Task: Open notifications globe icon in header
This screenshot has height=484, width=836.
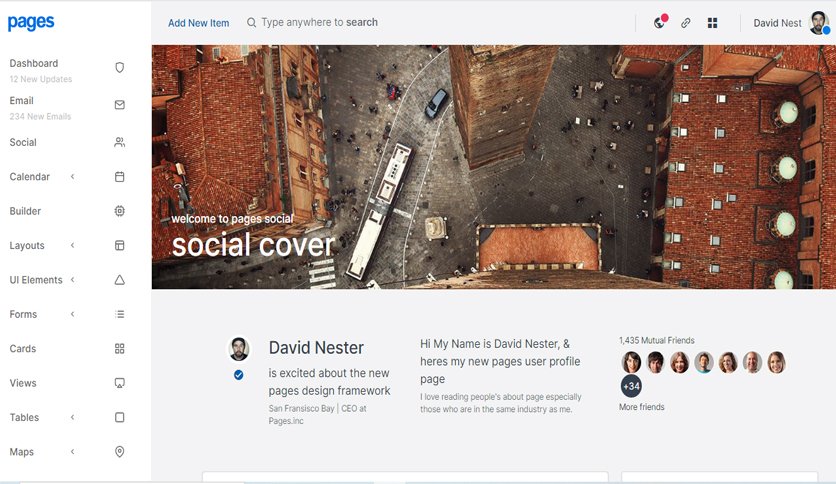Action: click(x=660, y=22)
